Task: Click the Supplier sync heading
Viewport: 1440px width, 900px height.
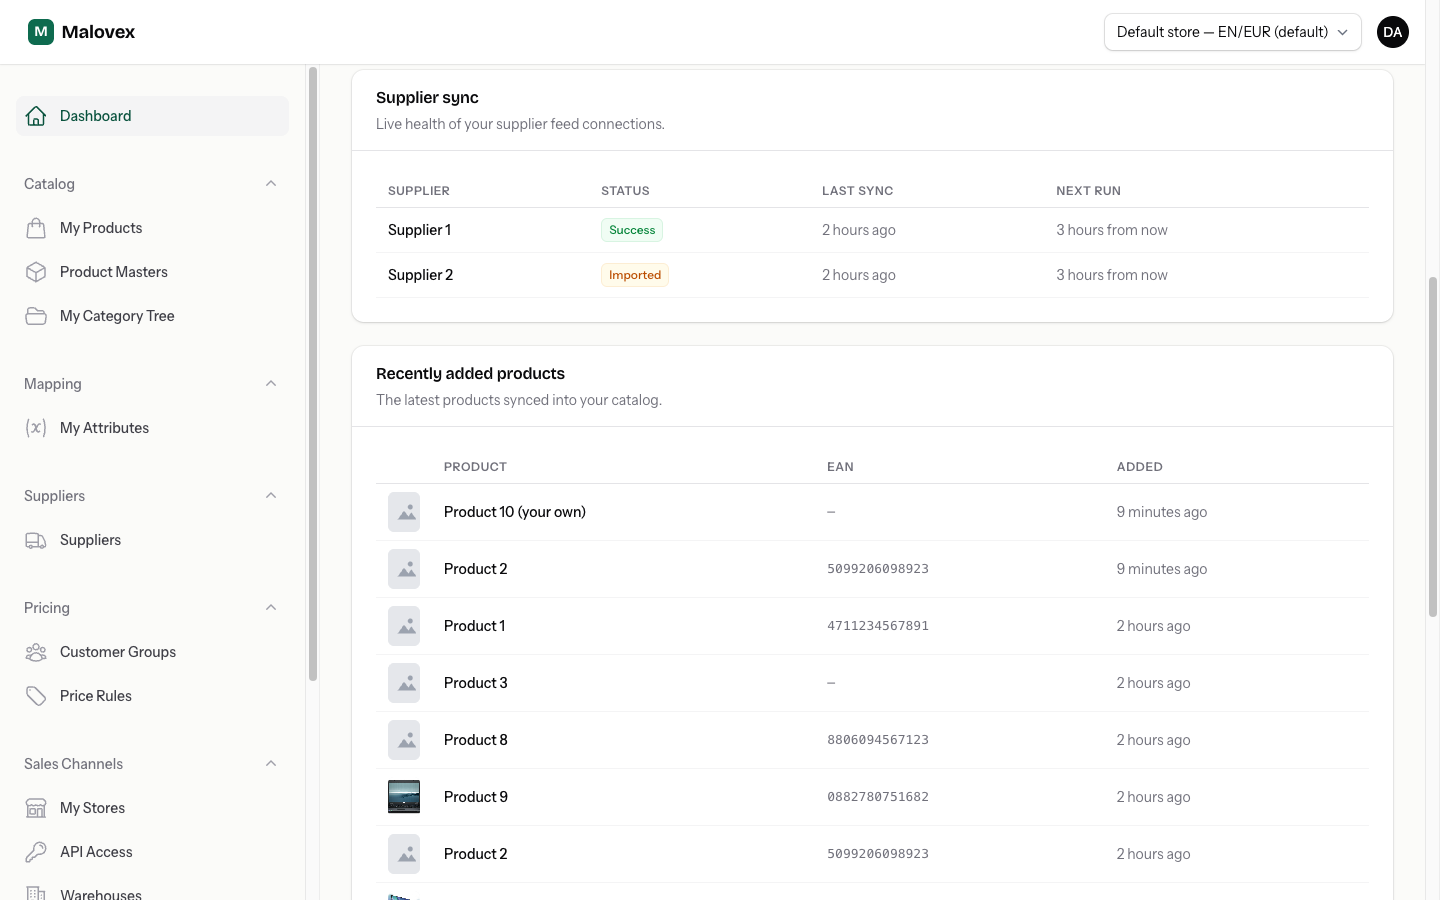Action: (427, 97)
